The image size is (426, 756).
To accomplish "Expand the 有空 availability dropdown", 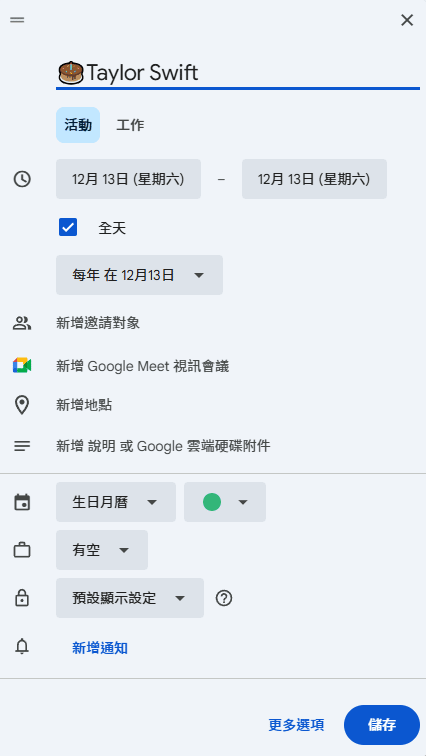I will click(x=102, y=550).
